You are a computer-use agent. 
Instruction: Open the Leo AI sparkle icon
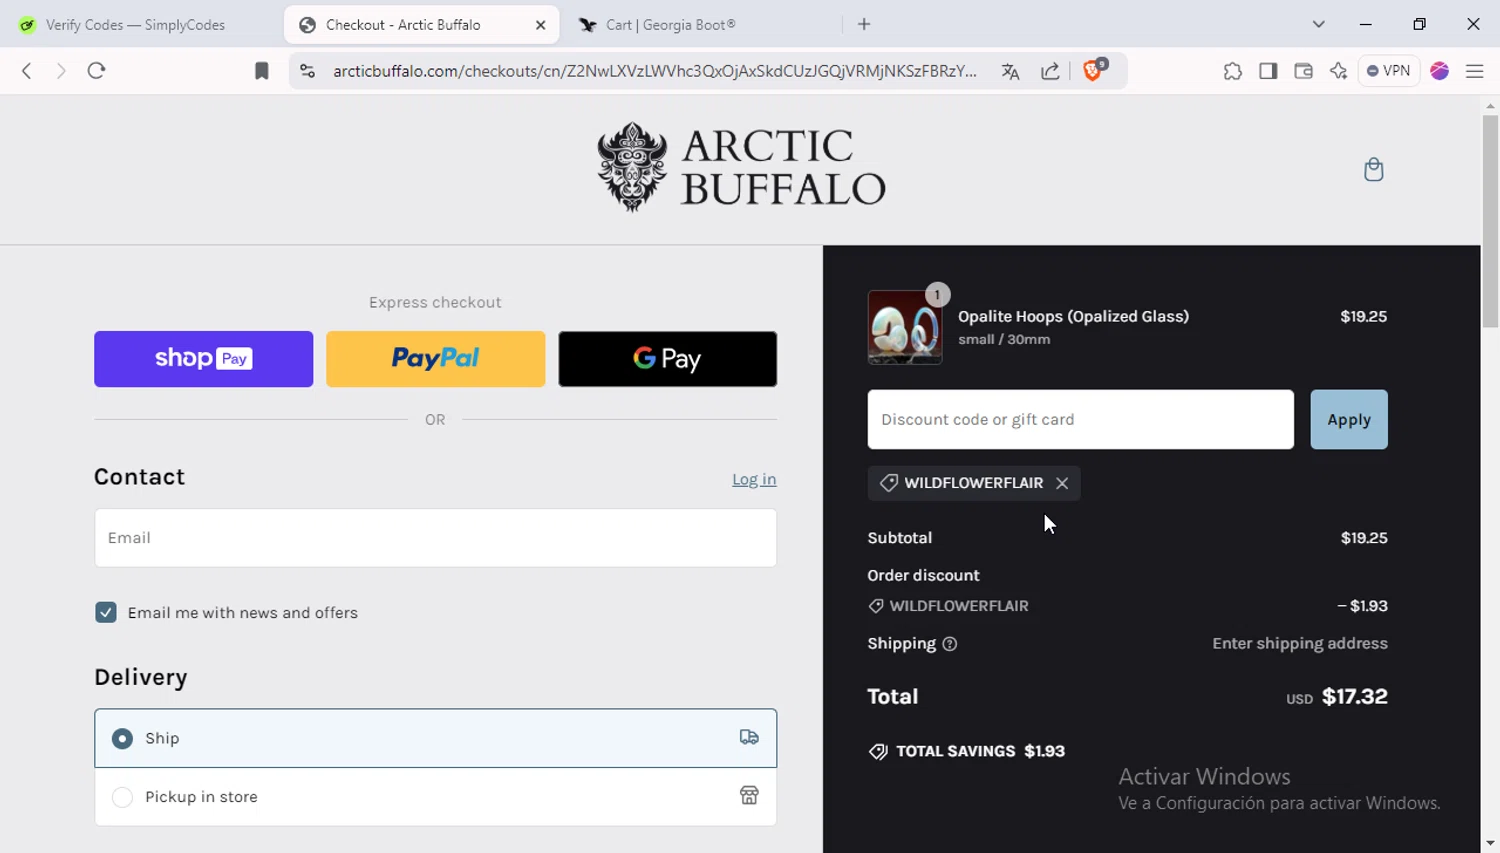(x=1338, y=71)
